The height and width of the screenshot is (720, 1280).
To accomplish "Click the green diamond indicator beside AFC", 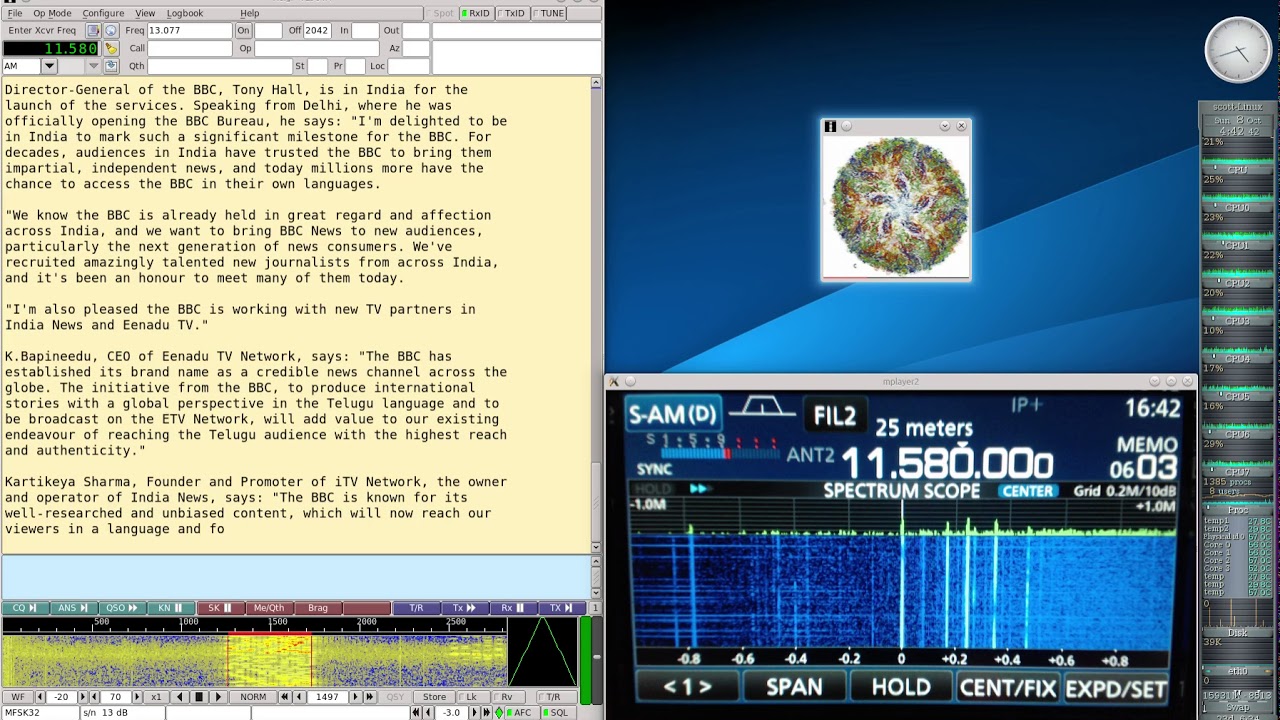I will pos(499,713).
